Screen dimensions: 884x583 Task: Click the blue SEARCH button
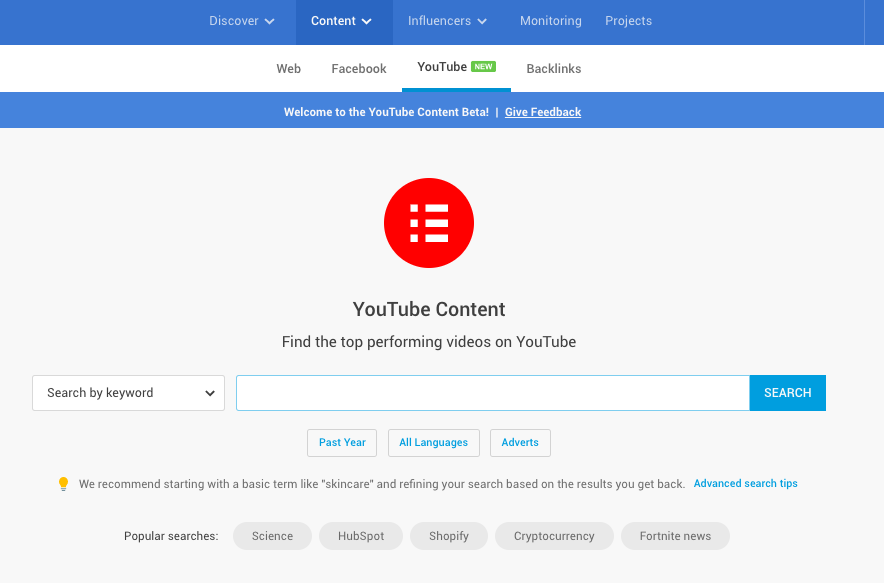[788, 393]
